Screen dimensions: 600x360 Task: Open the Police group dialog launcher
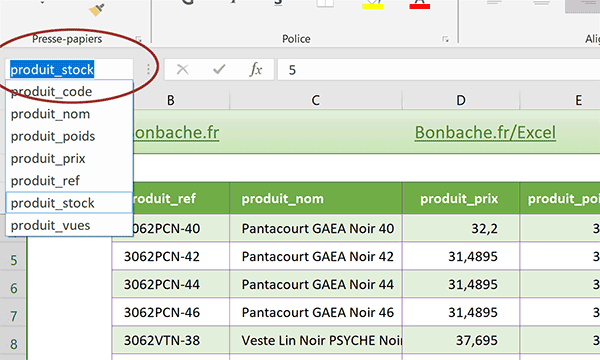[445, 39]
